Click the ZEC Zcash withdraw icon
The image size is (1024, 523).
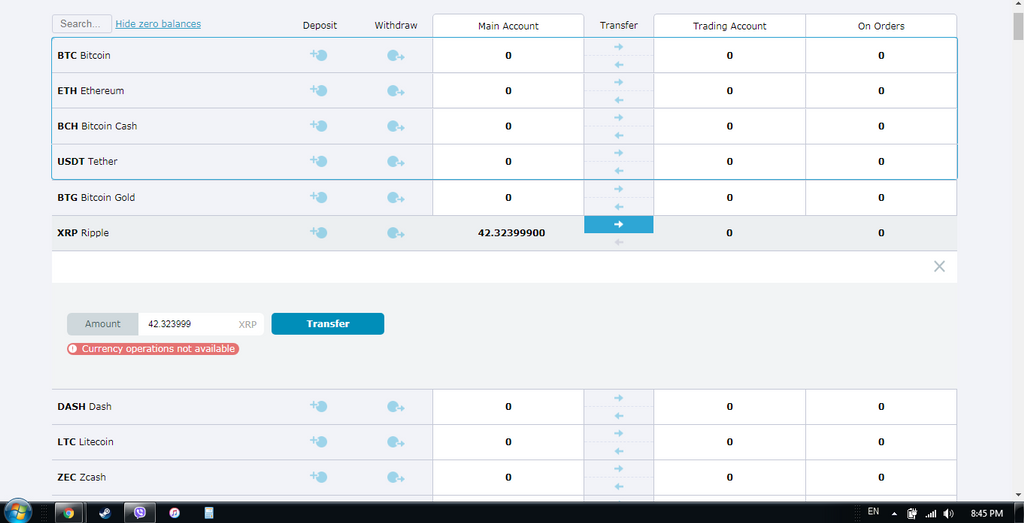tap(395, 477)
